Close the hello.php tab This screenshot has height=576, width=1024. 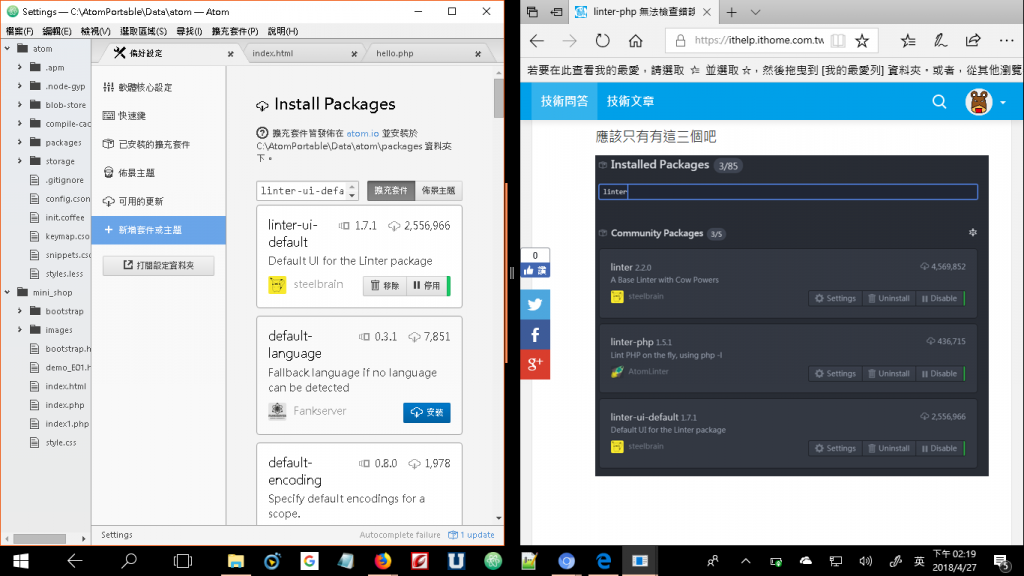coord(478,54)
